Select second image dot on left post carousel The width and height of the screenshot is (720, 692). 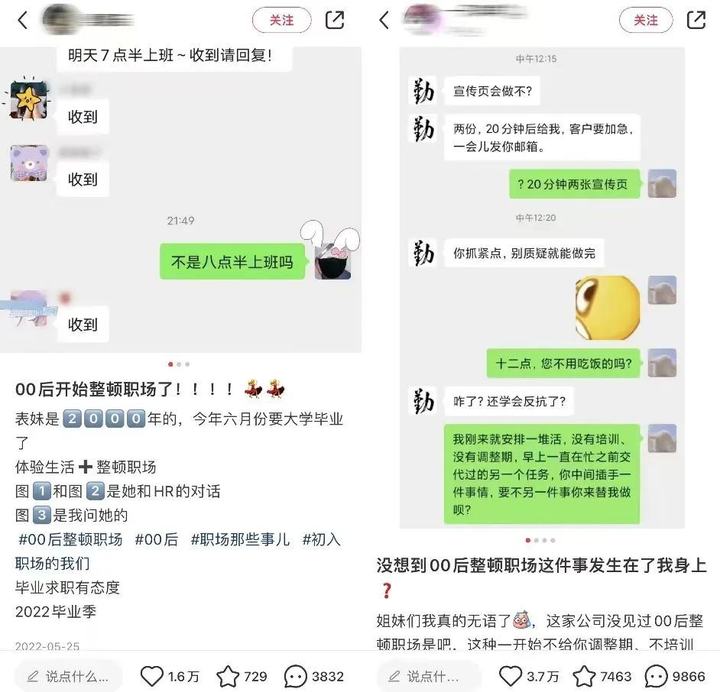[179, 364]
